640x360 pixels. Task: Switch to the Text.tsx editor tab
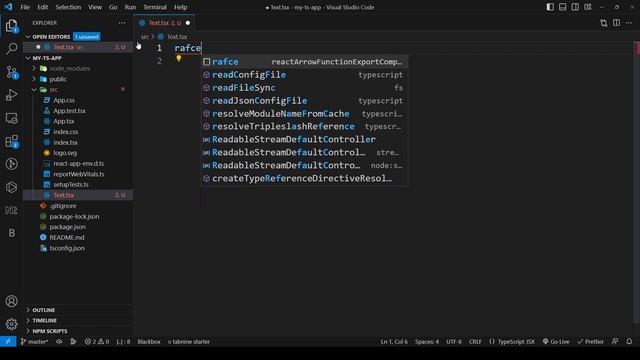point(164,23)
